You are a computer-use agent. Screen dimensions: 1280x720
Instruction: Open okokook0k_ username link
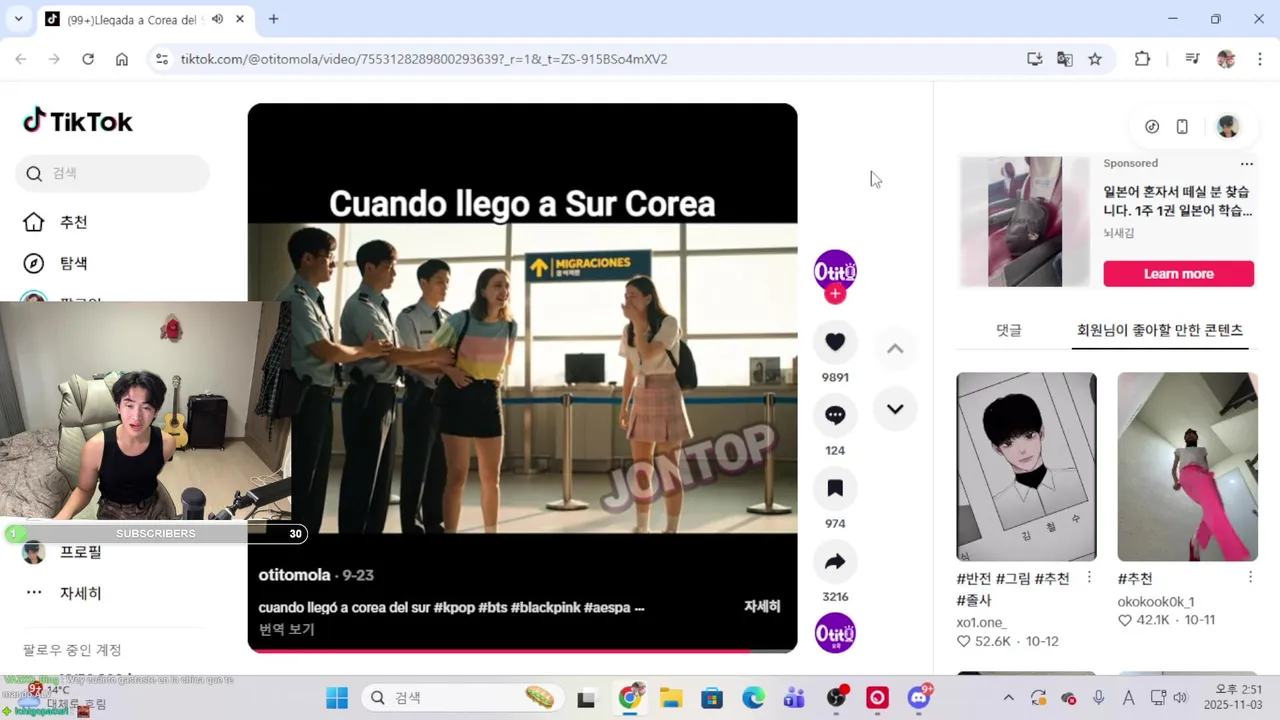tap(1156, 602)
